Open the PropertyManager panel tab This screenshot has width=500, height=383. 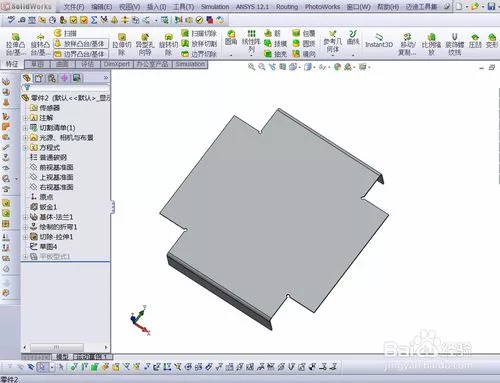pos(39,78)
